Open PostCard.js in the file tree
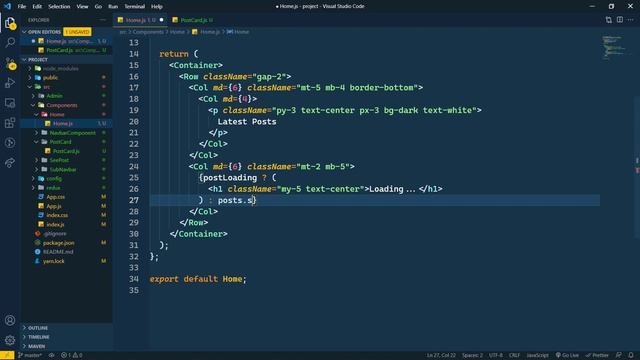The width and height of the screenshot is (640, 360). 66,151
